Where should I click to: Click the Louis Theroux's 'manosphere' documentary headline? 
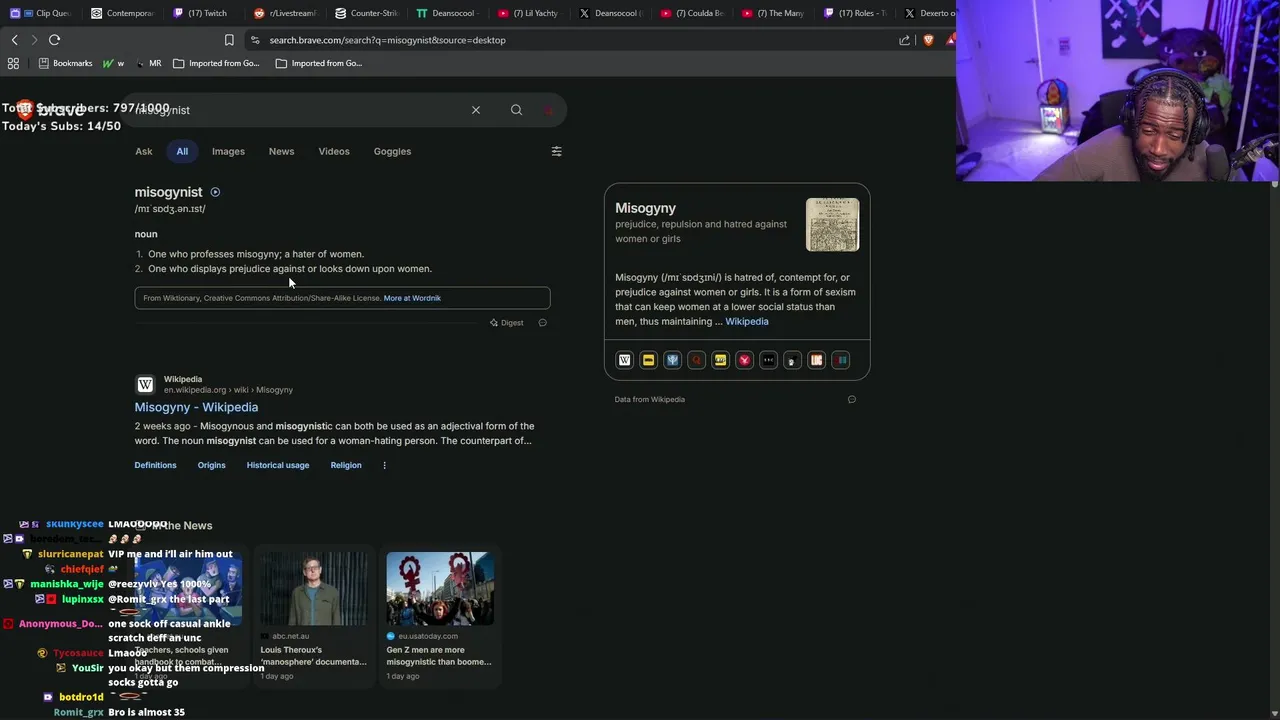[x=314, y=655]
